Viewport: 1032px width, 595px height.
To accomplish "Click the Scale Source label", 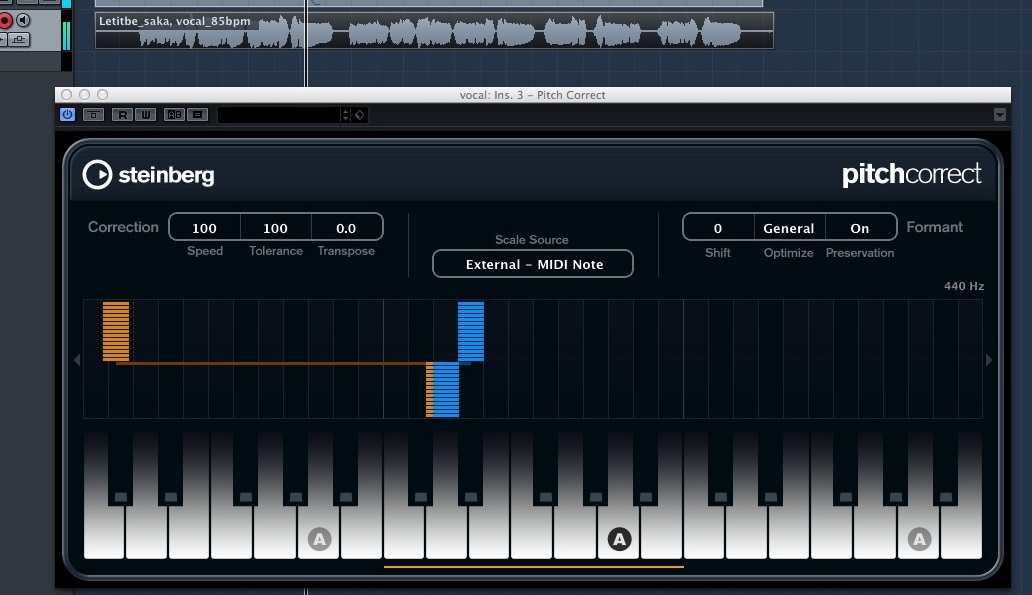I will click(x=532, y=240).
